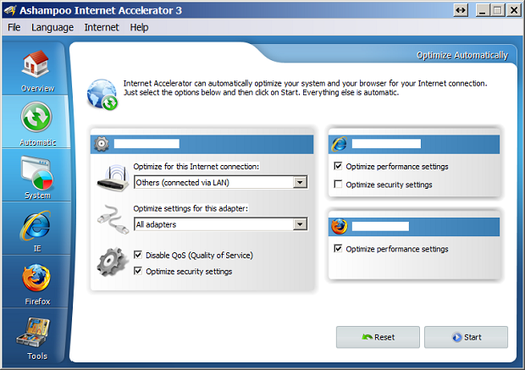The width and height of the screenshot is (525, 370).
Task: Toggle Firefox Optimize performance settings checkbox
Action: [338, 248]
